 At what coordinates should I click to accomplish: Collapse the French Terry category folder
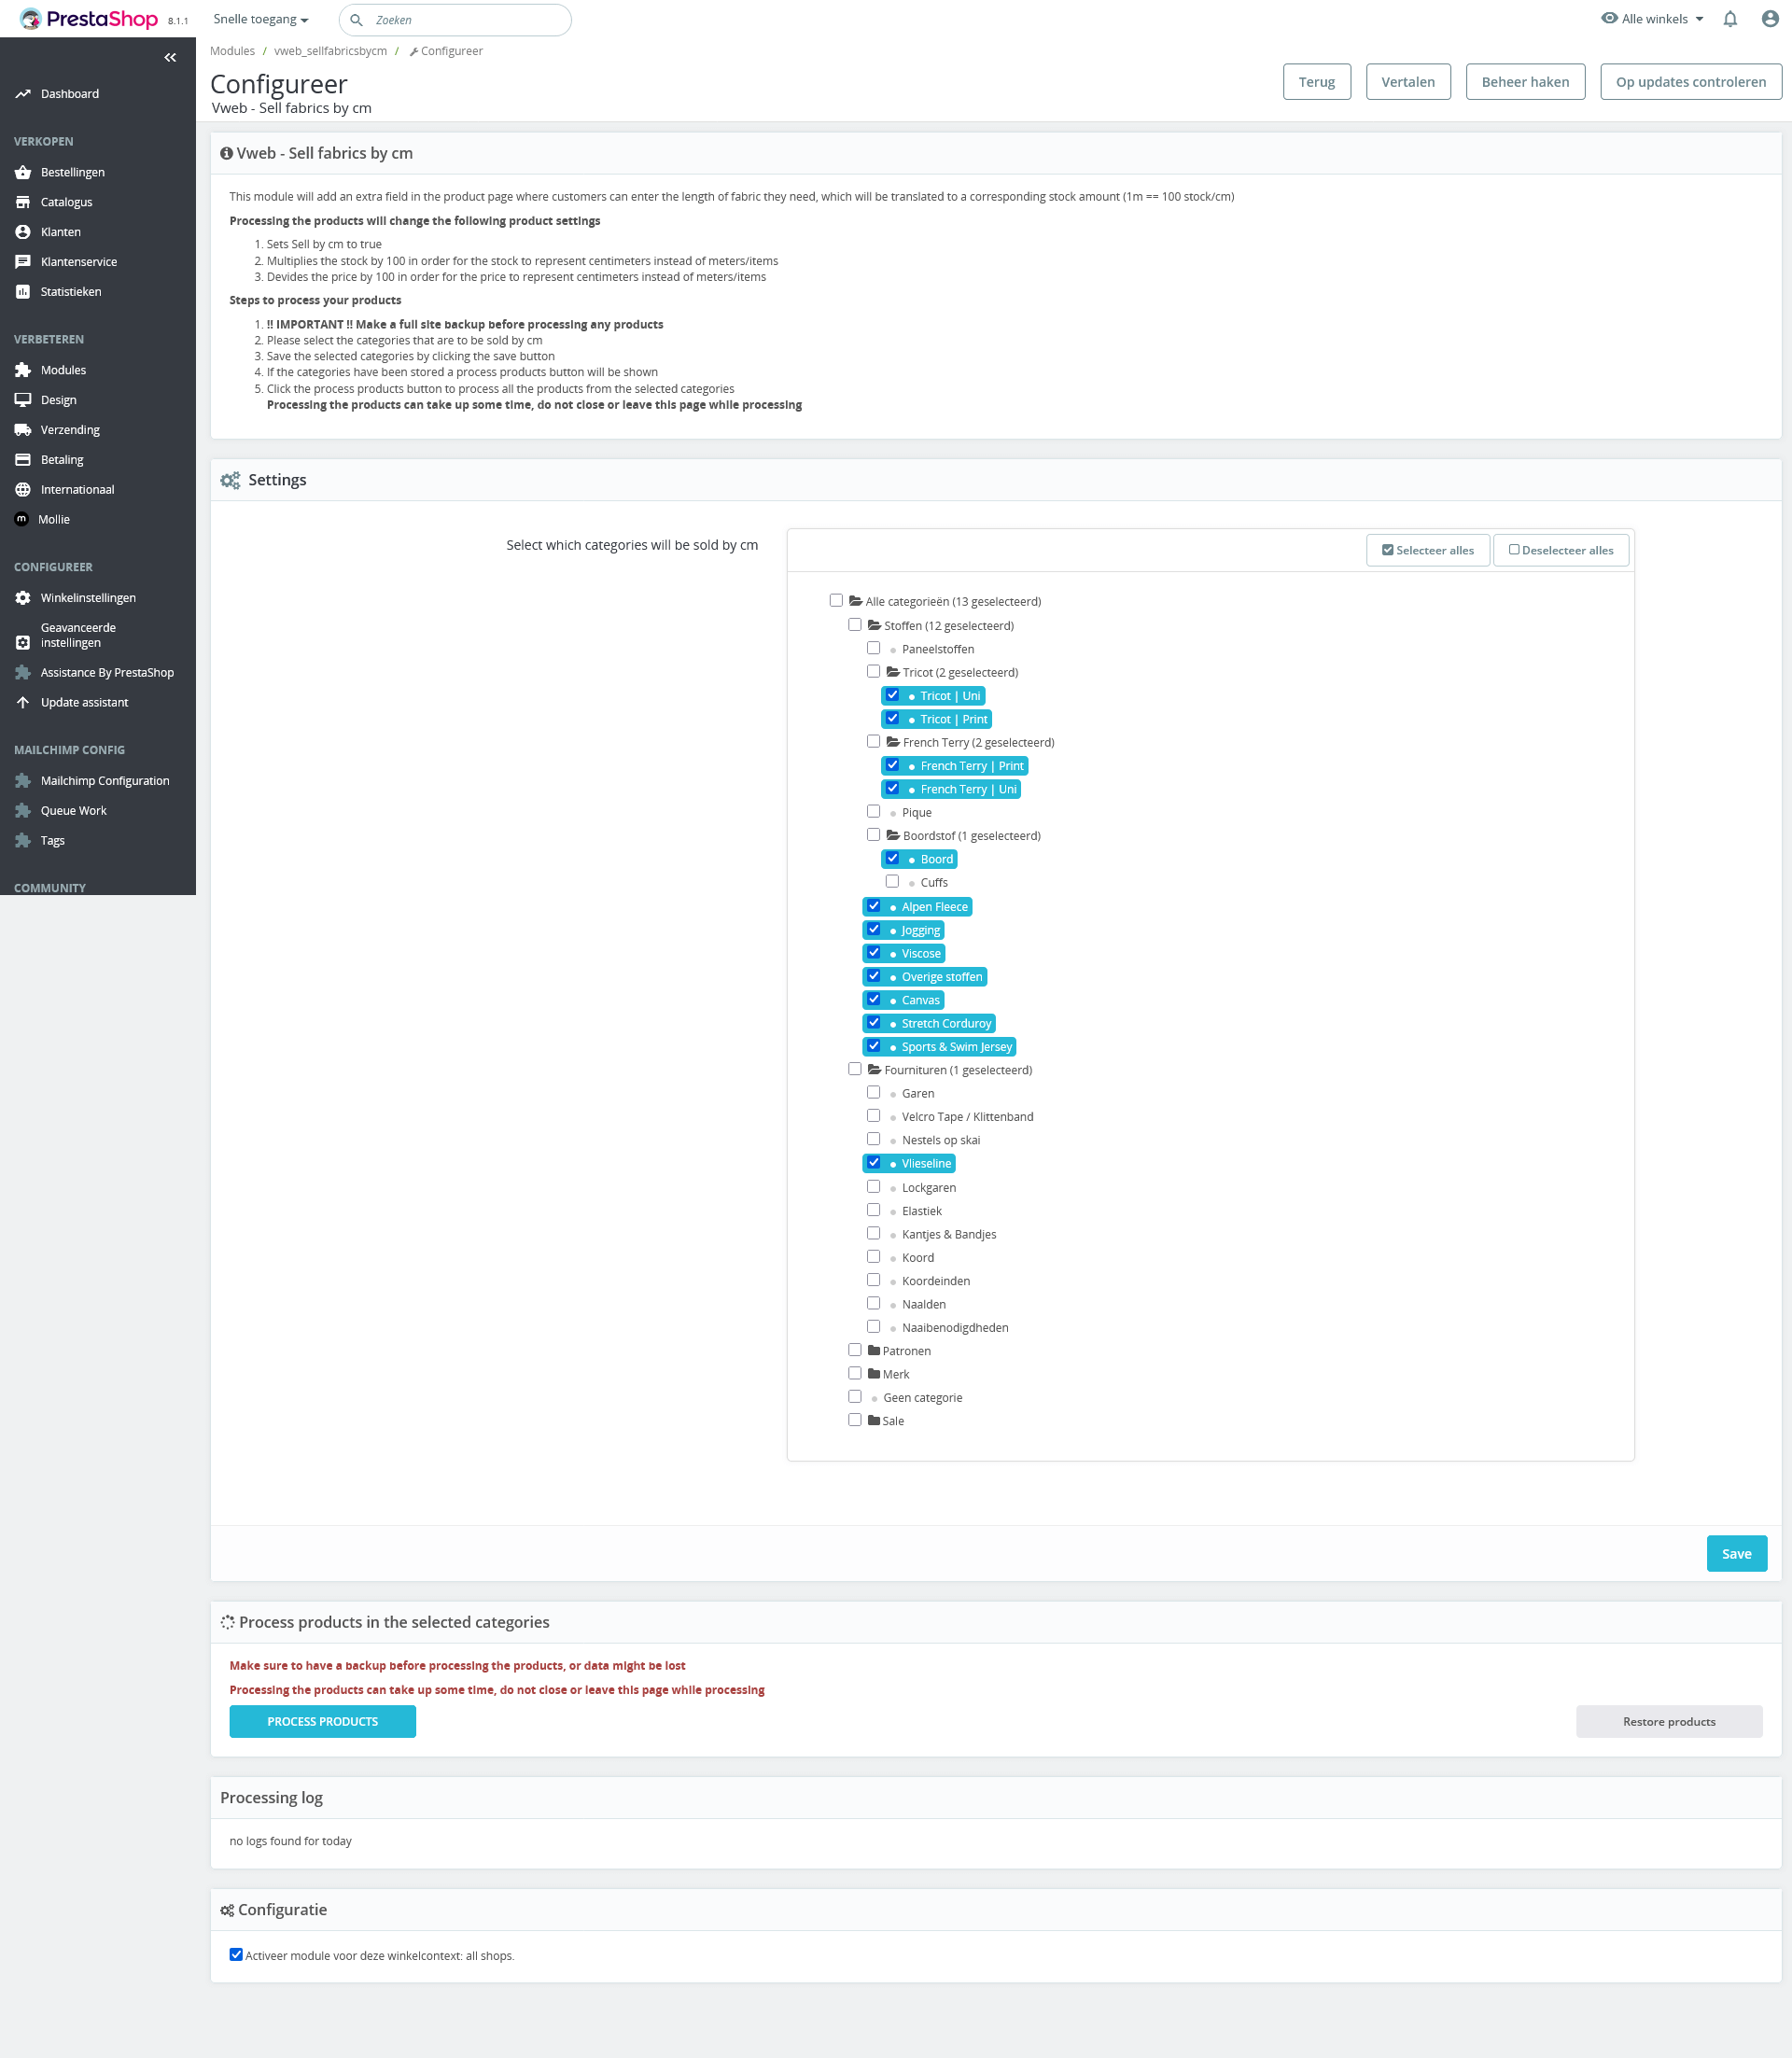[893, 742]
